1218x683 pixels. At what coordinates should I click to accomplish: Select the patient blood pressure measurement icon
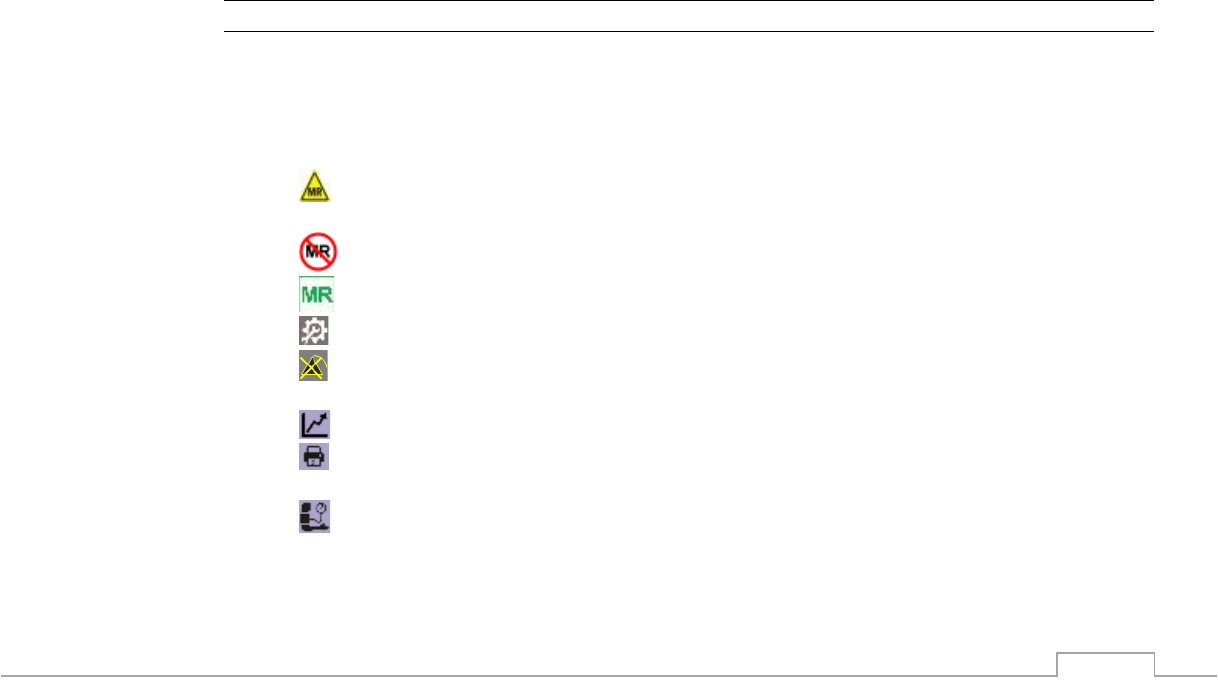315,516
